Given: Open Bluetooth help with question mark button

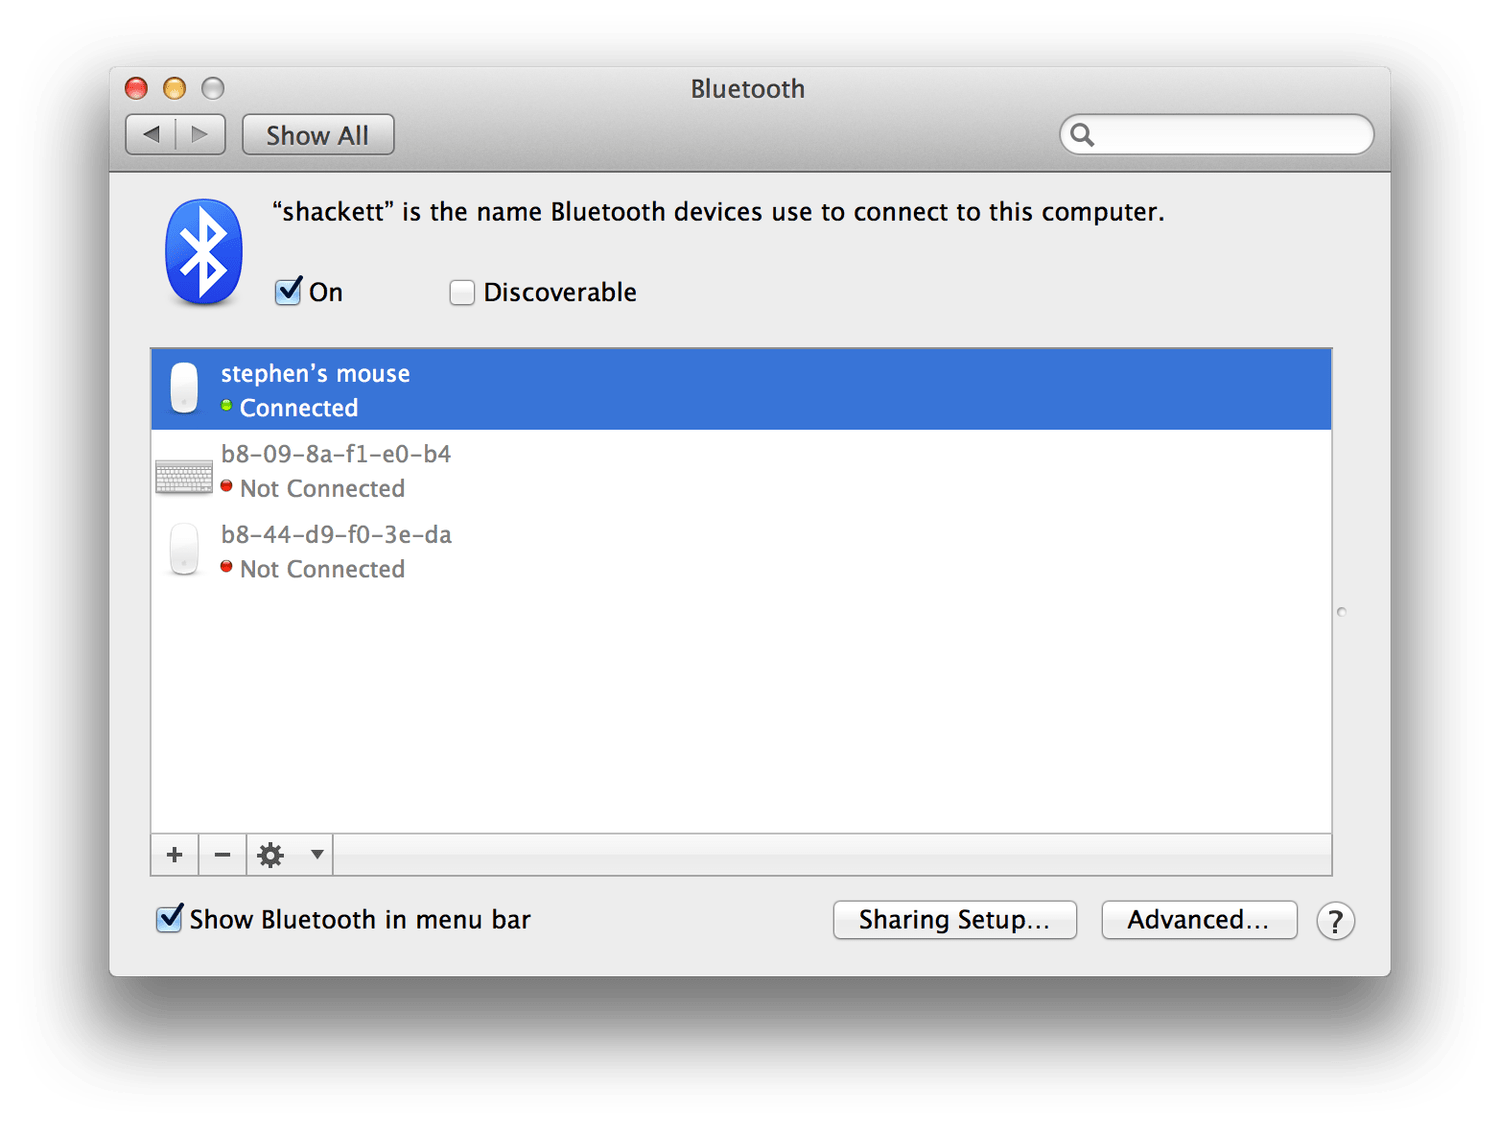Looking at the screenshot, I should pyautogui.click(x=1335, y=921).
